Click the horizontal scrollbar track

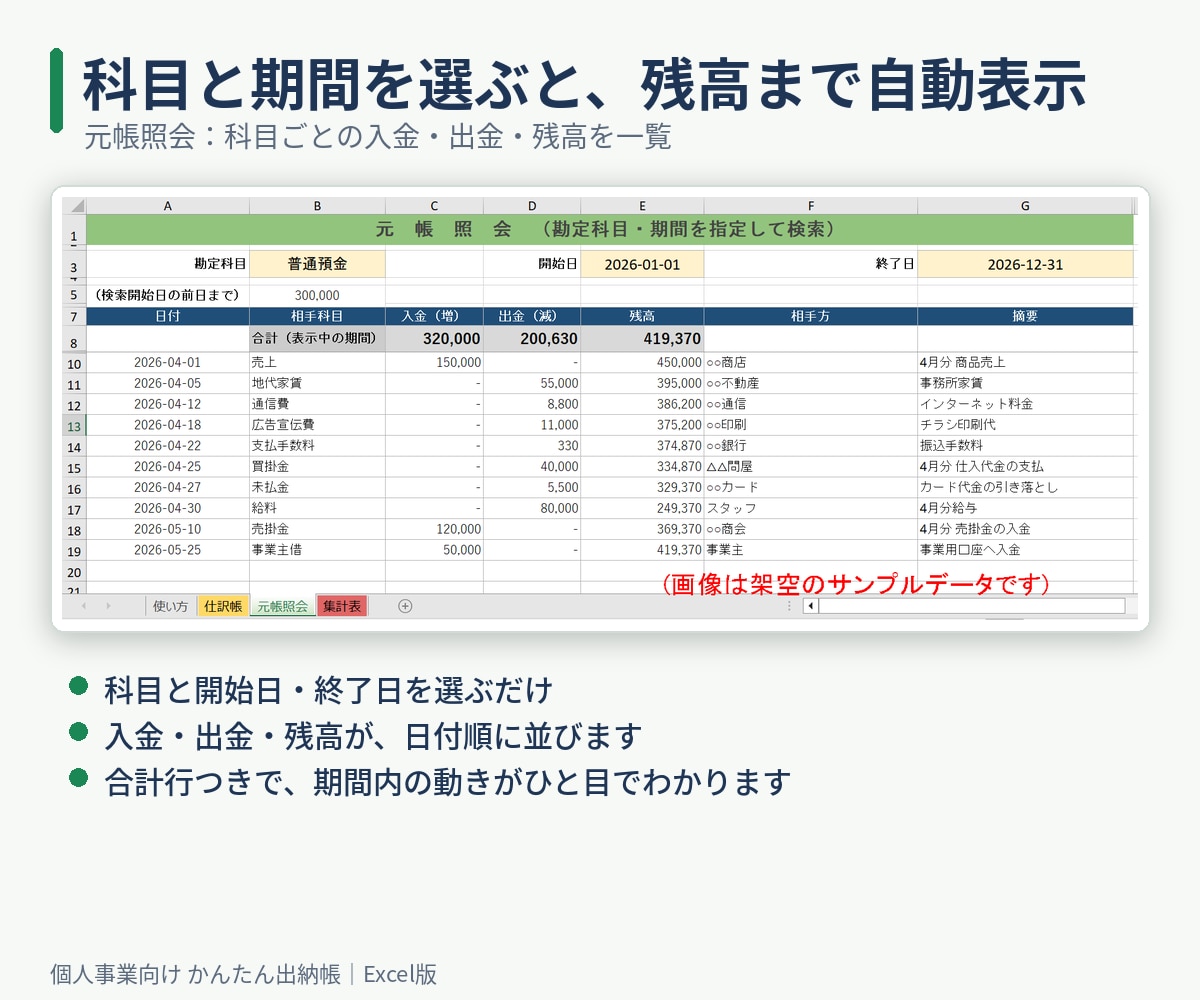(971, 606)
